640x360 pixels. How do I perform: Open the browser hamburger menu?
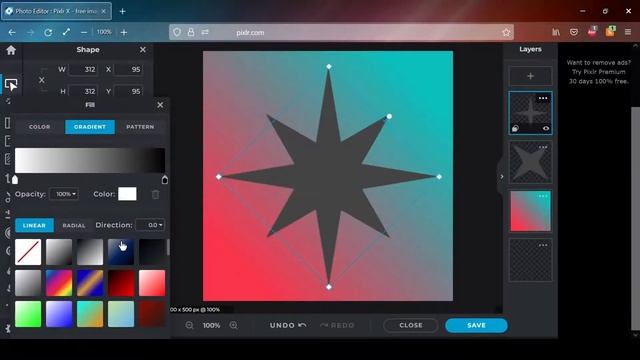628,32
